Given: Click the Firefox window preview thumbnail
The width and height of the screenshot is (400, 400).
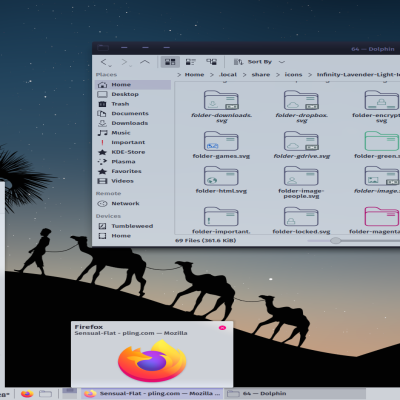Looking at the screenshot, I should click(x=152, y=361).
